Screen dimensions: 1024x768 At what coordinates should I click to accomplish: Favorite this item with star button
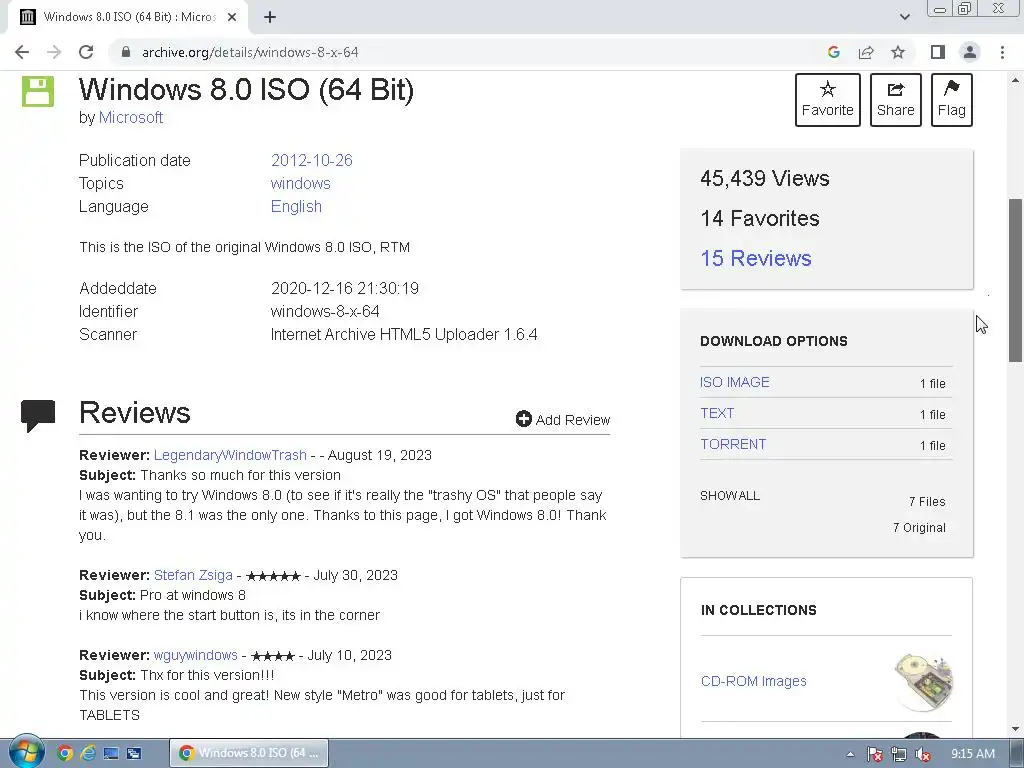pyautogui.click(x=827, y=99)
